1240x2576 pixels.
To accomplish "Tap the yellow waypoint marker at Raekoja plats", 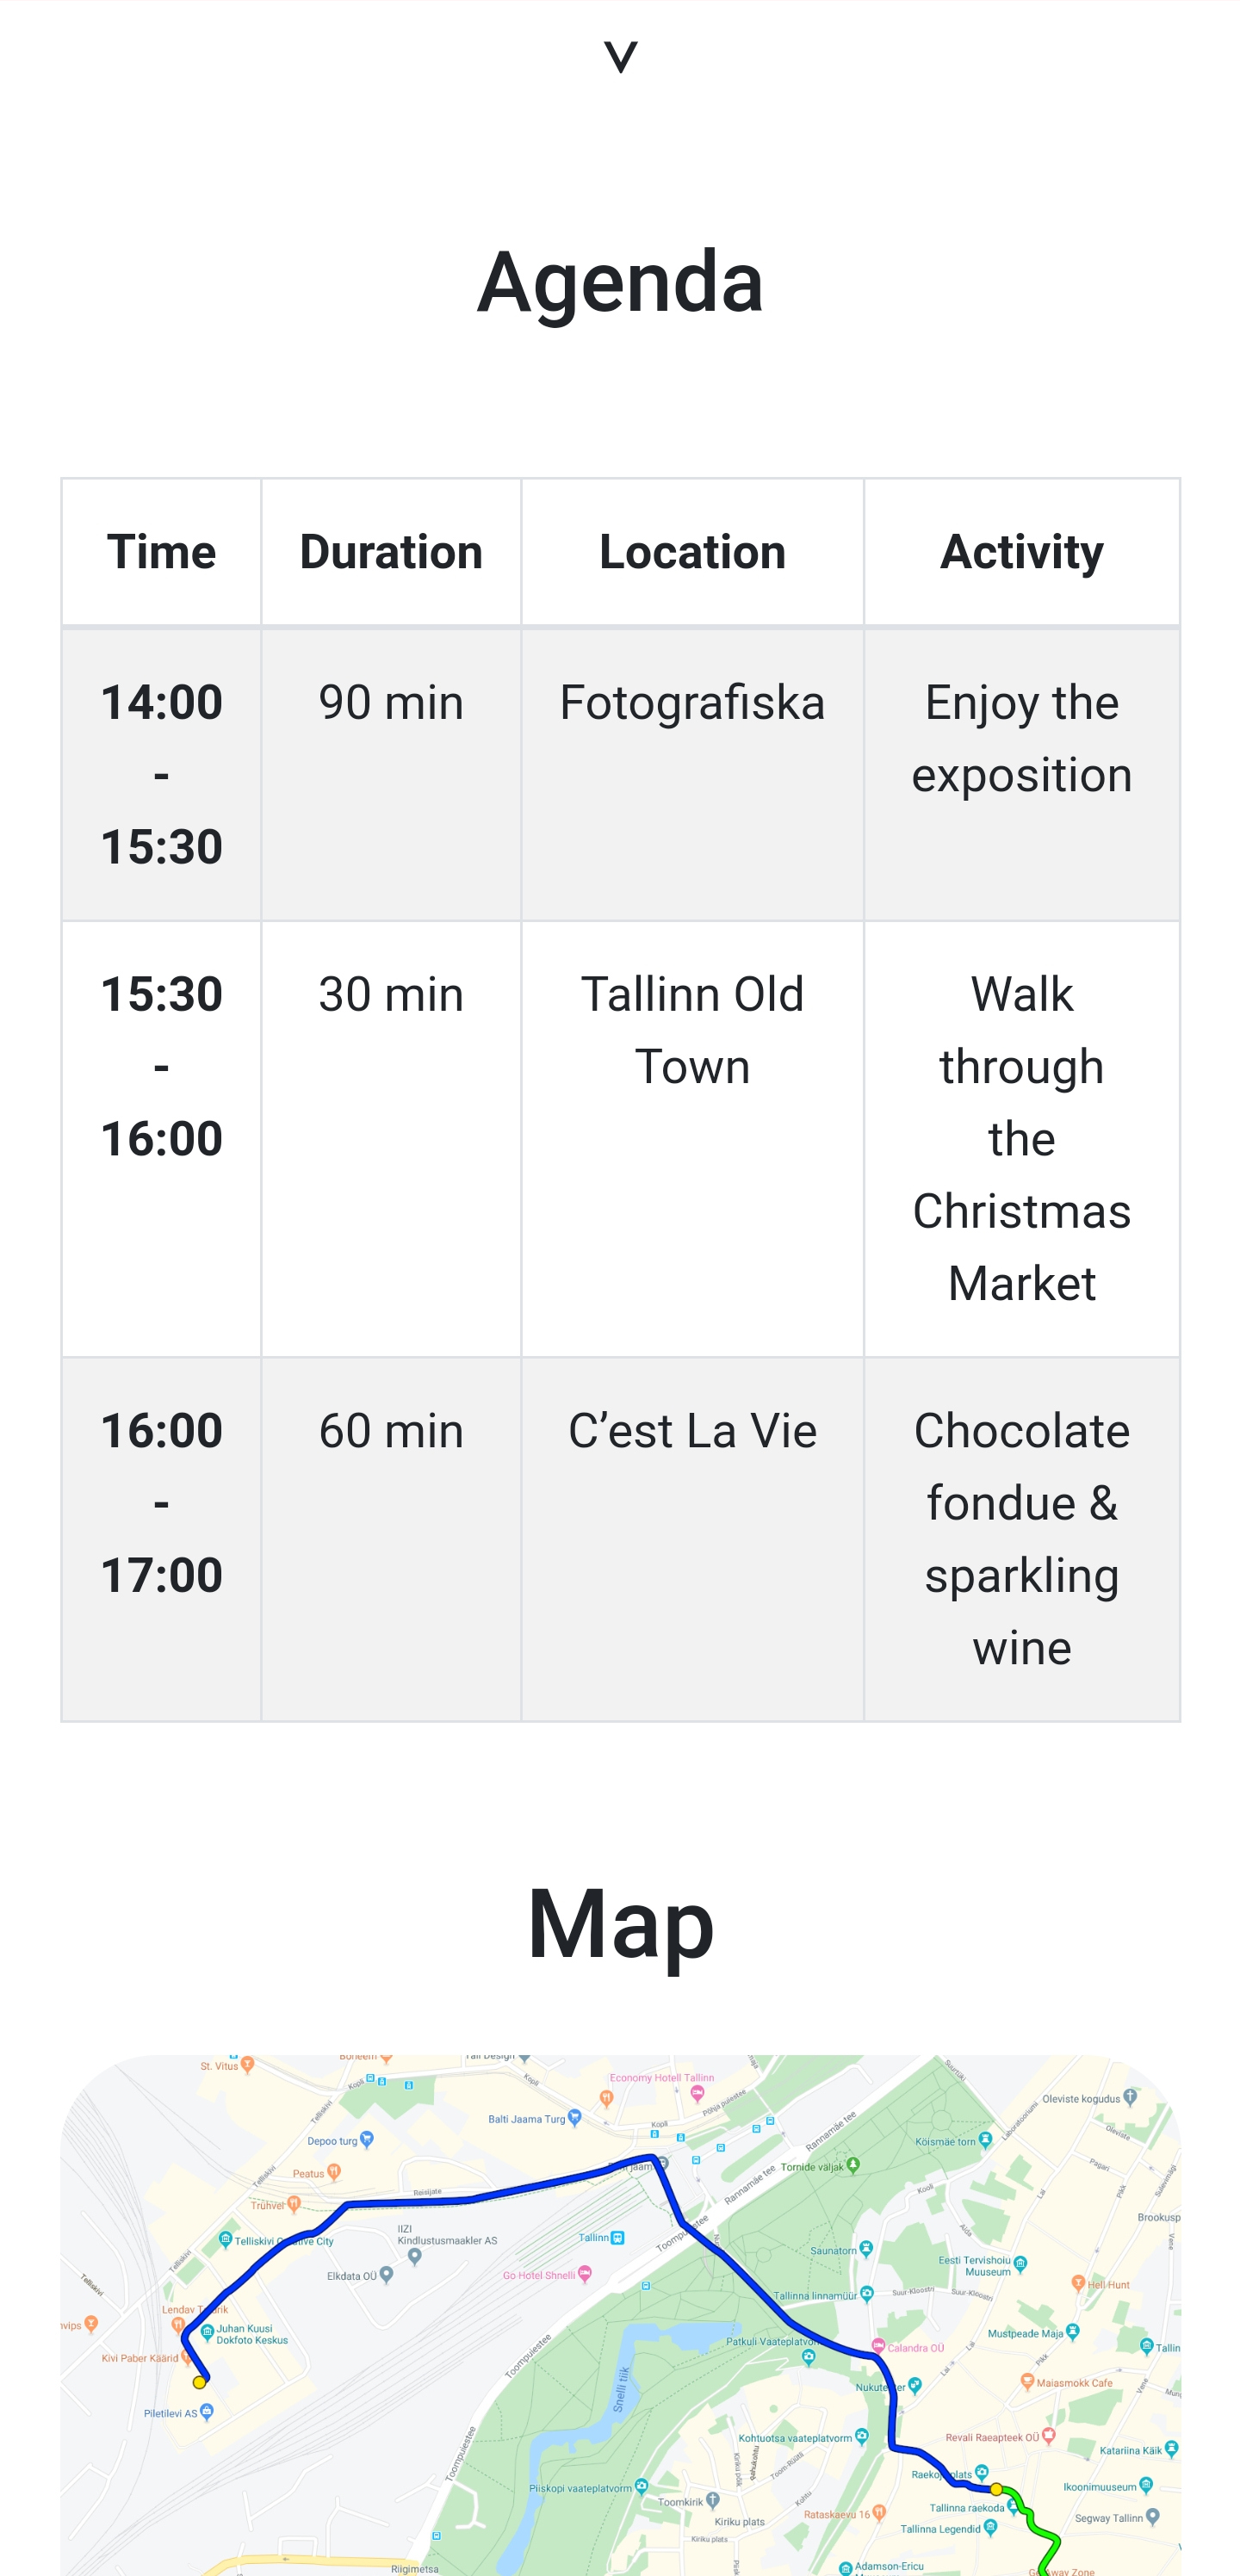I will pos(996,2488).
